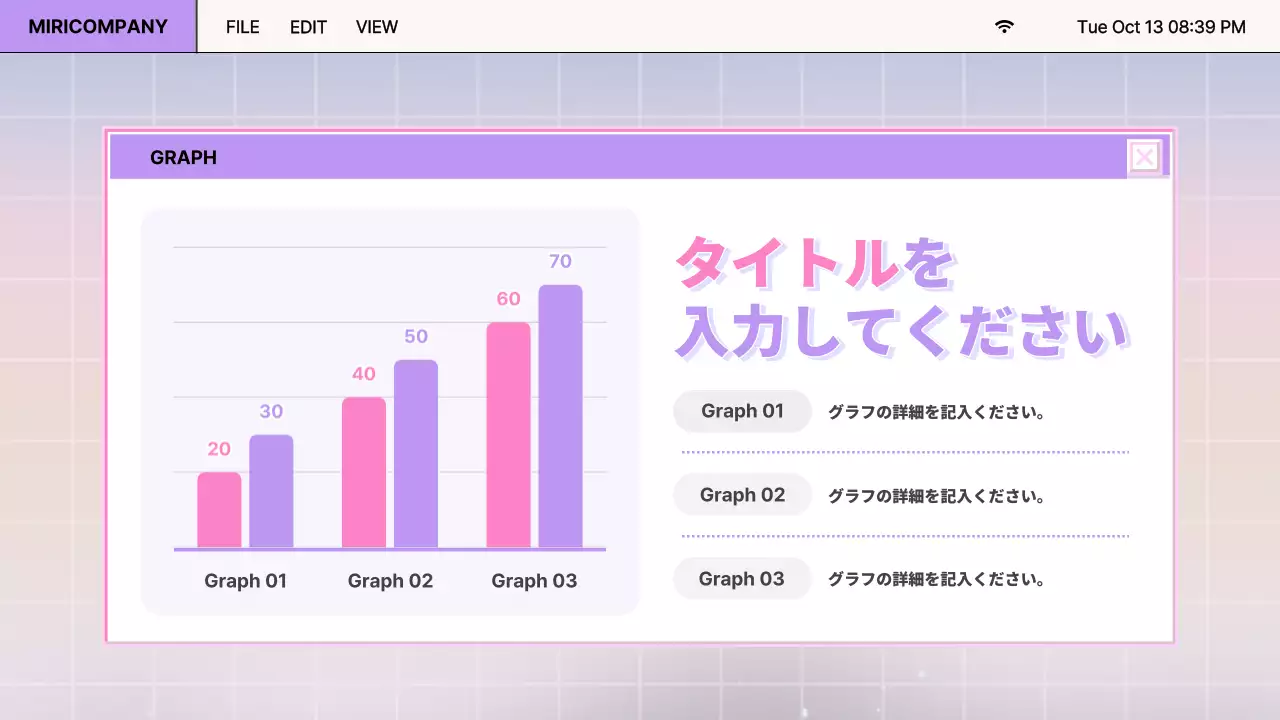The width and height of the screenshot is (1280, 720).
Task: Open the FILE menu
Action: (x=242, y=27)
